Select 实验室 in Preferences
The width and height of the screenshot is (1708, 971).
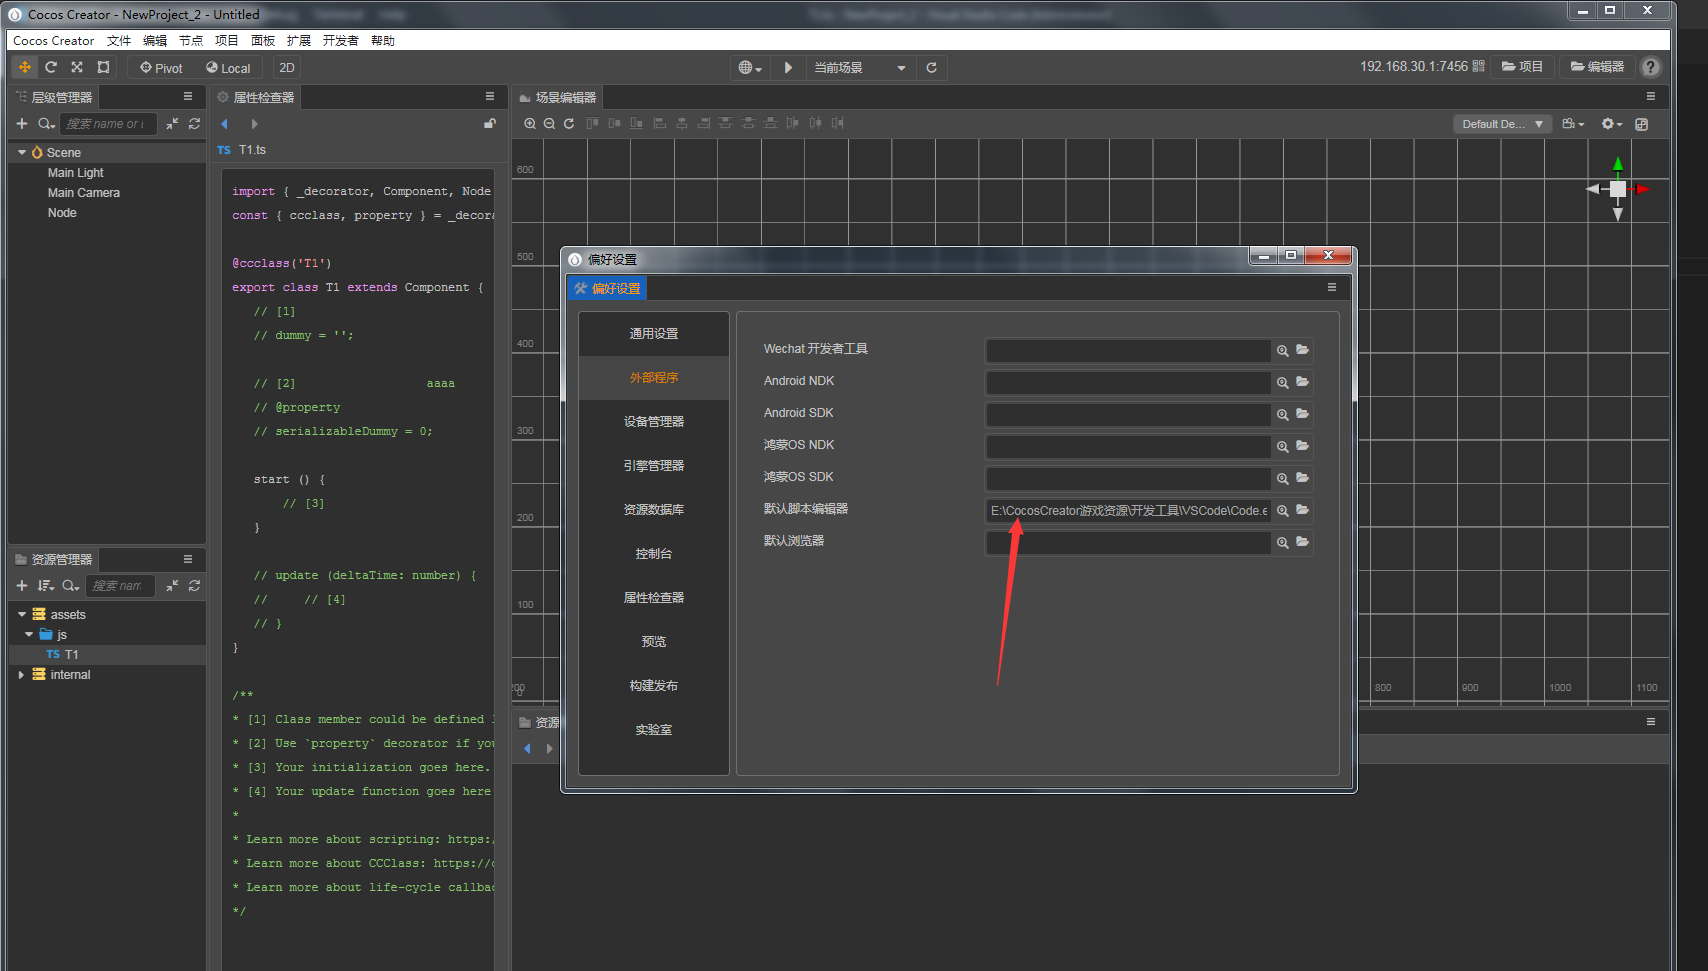point(654,730)
